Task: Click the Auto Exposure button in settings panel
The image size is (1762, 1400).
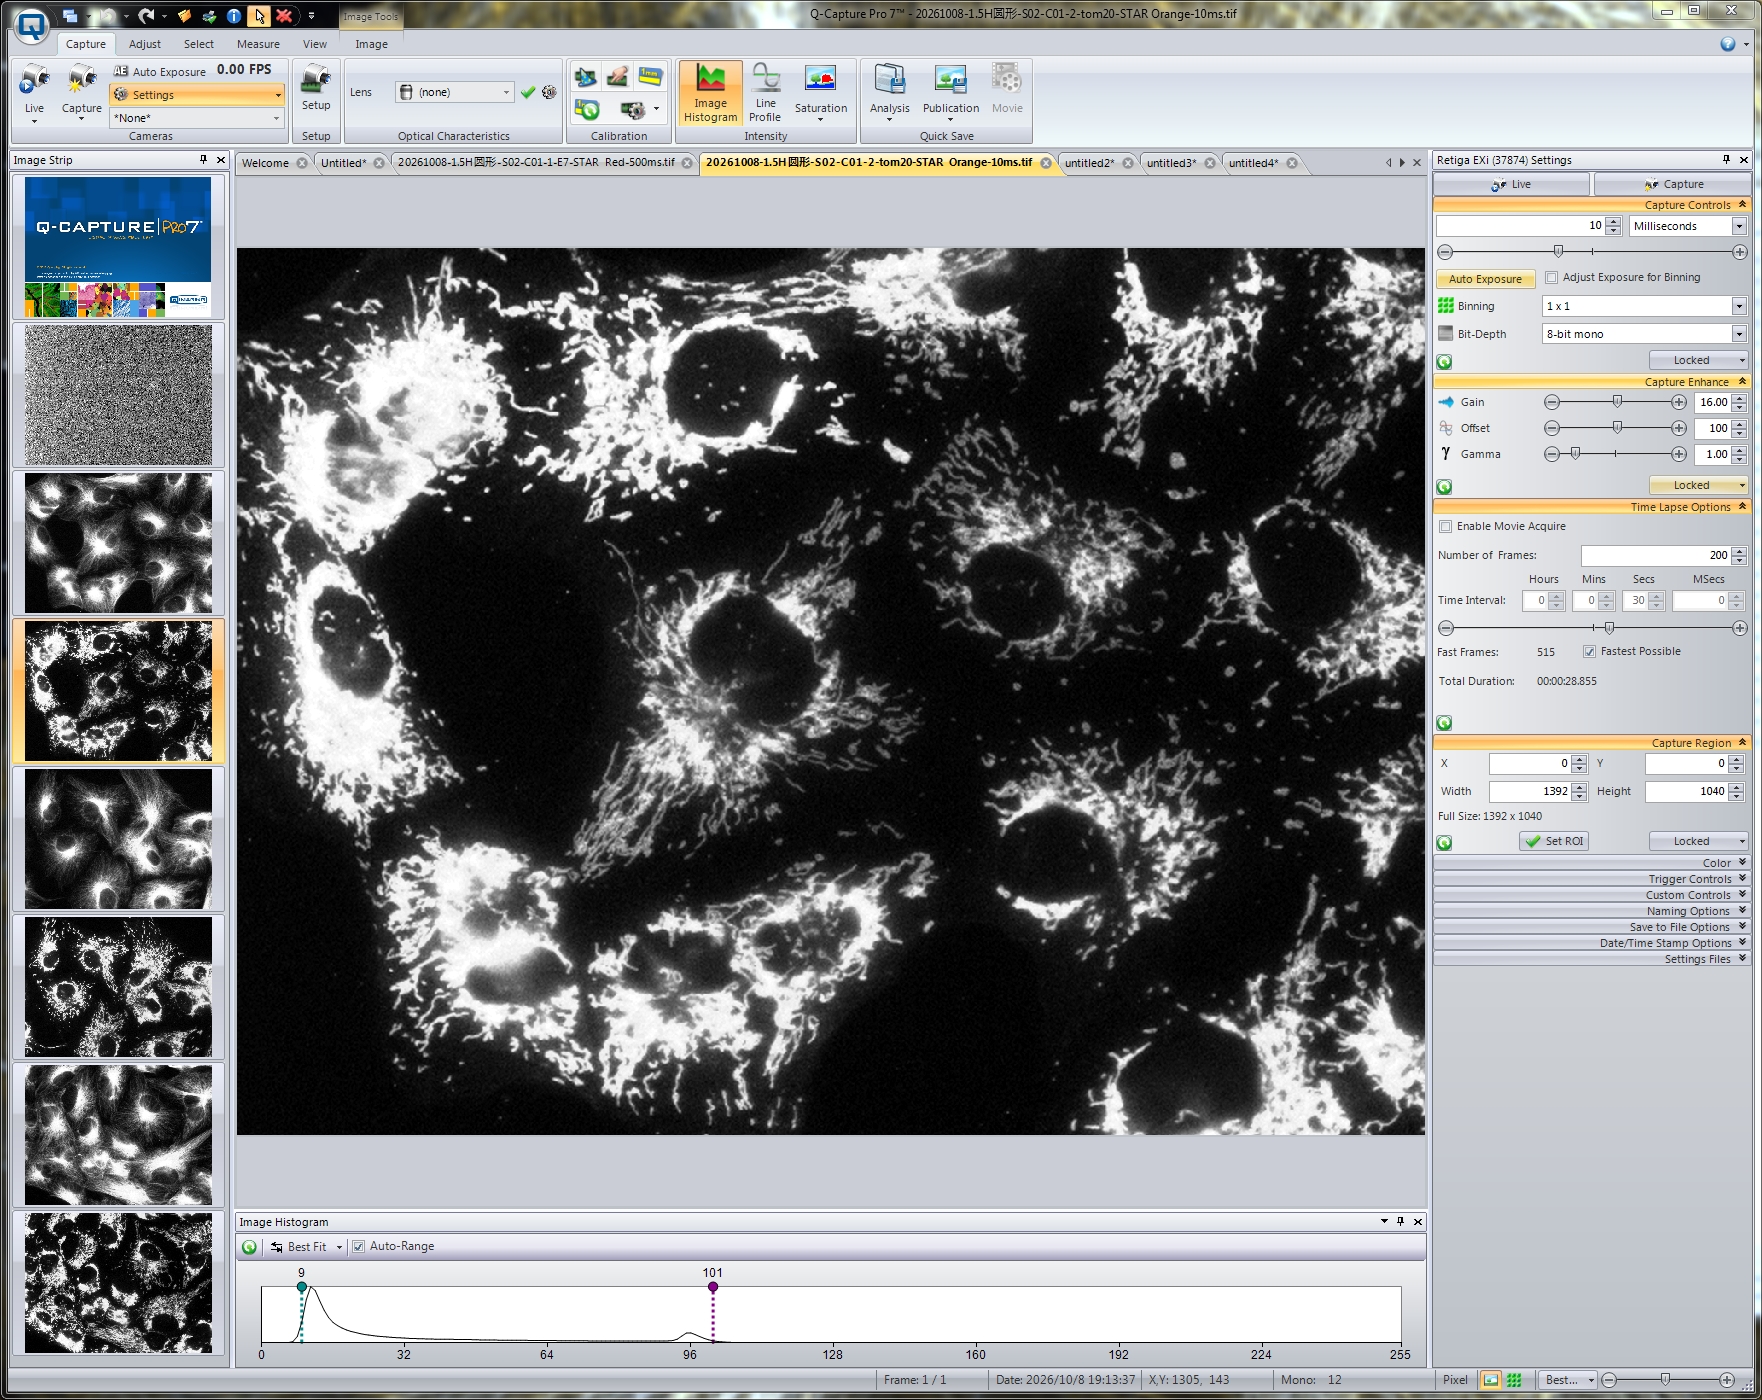Action: point(1485,279)
